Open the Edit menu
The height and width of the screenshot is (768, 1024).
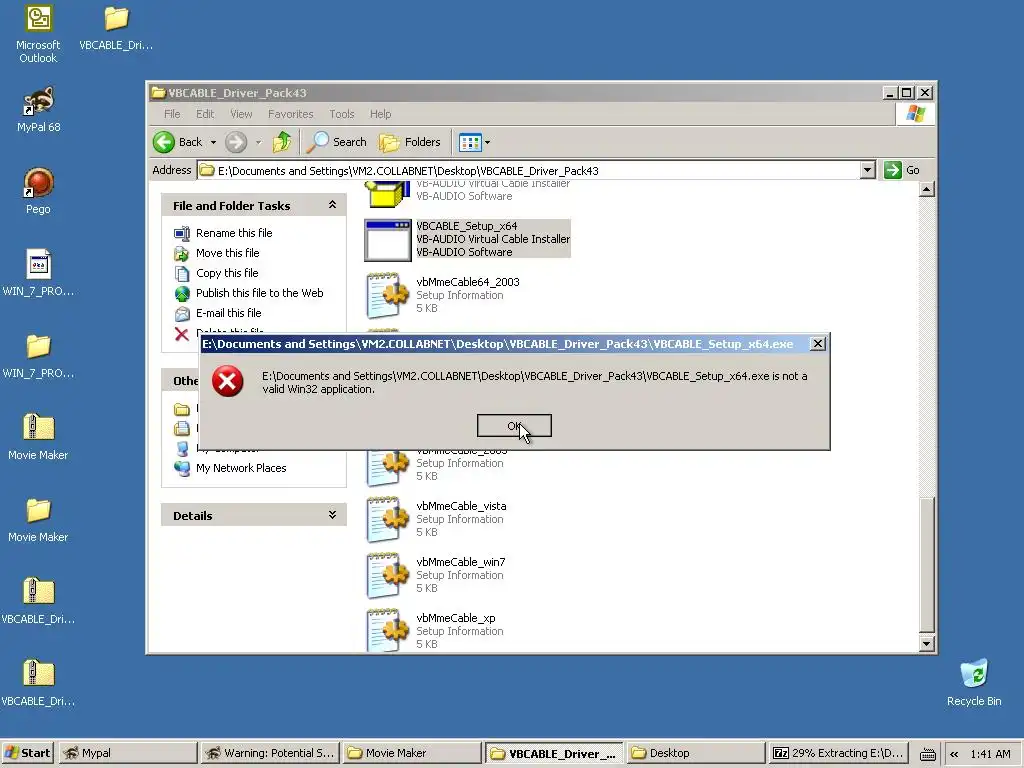205,114
